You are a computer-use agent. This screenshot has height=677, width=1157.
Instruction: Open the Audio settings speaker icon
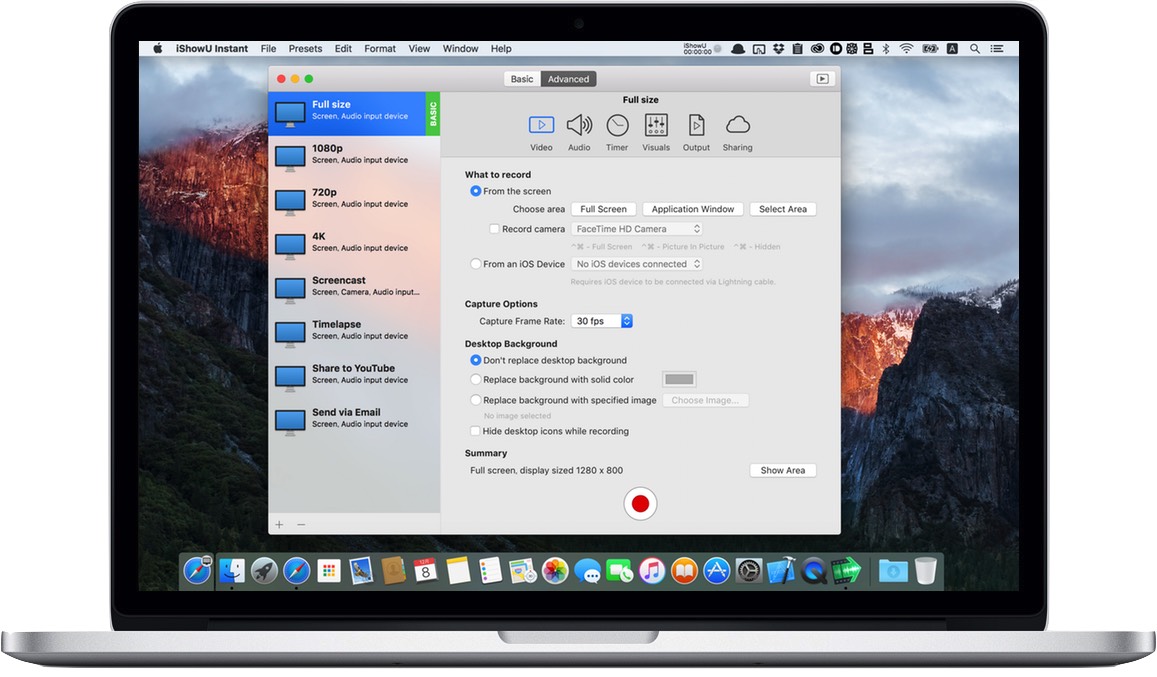coord(579,125)
